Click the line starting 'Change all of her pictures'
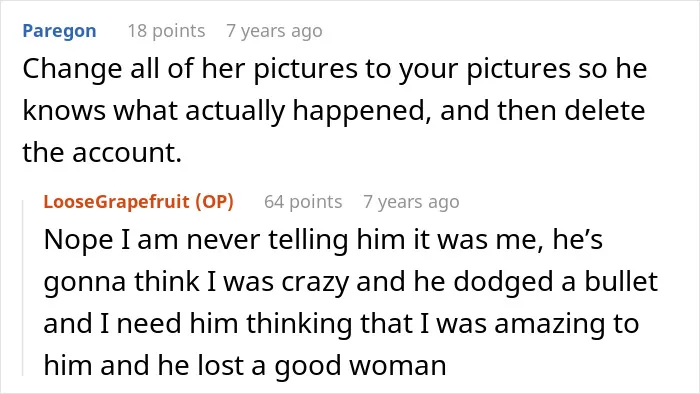 (x=335, y=69)
